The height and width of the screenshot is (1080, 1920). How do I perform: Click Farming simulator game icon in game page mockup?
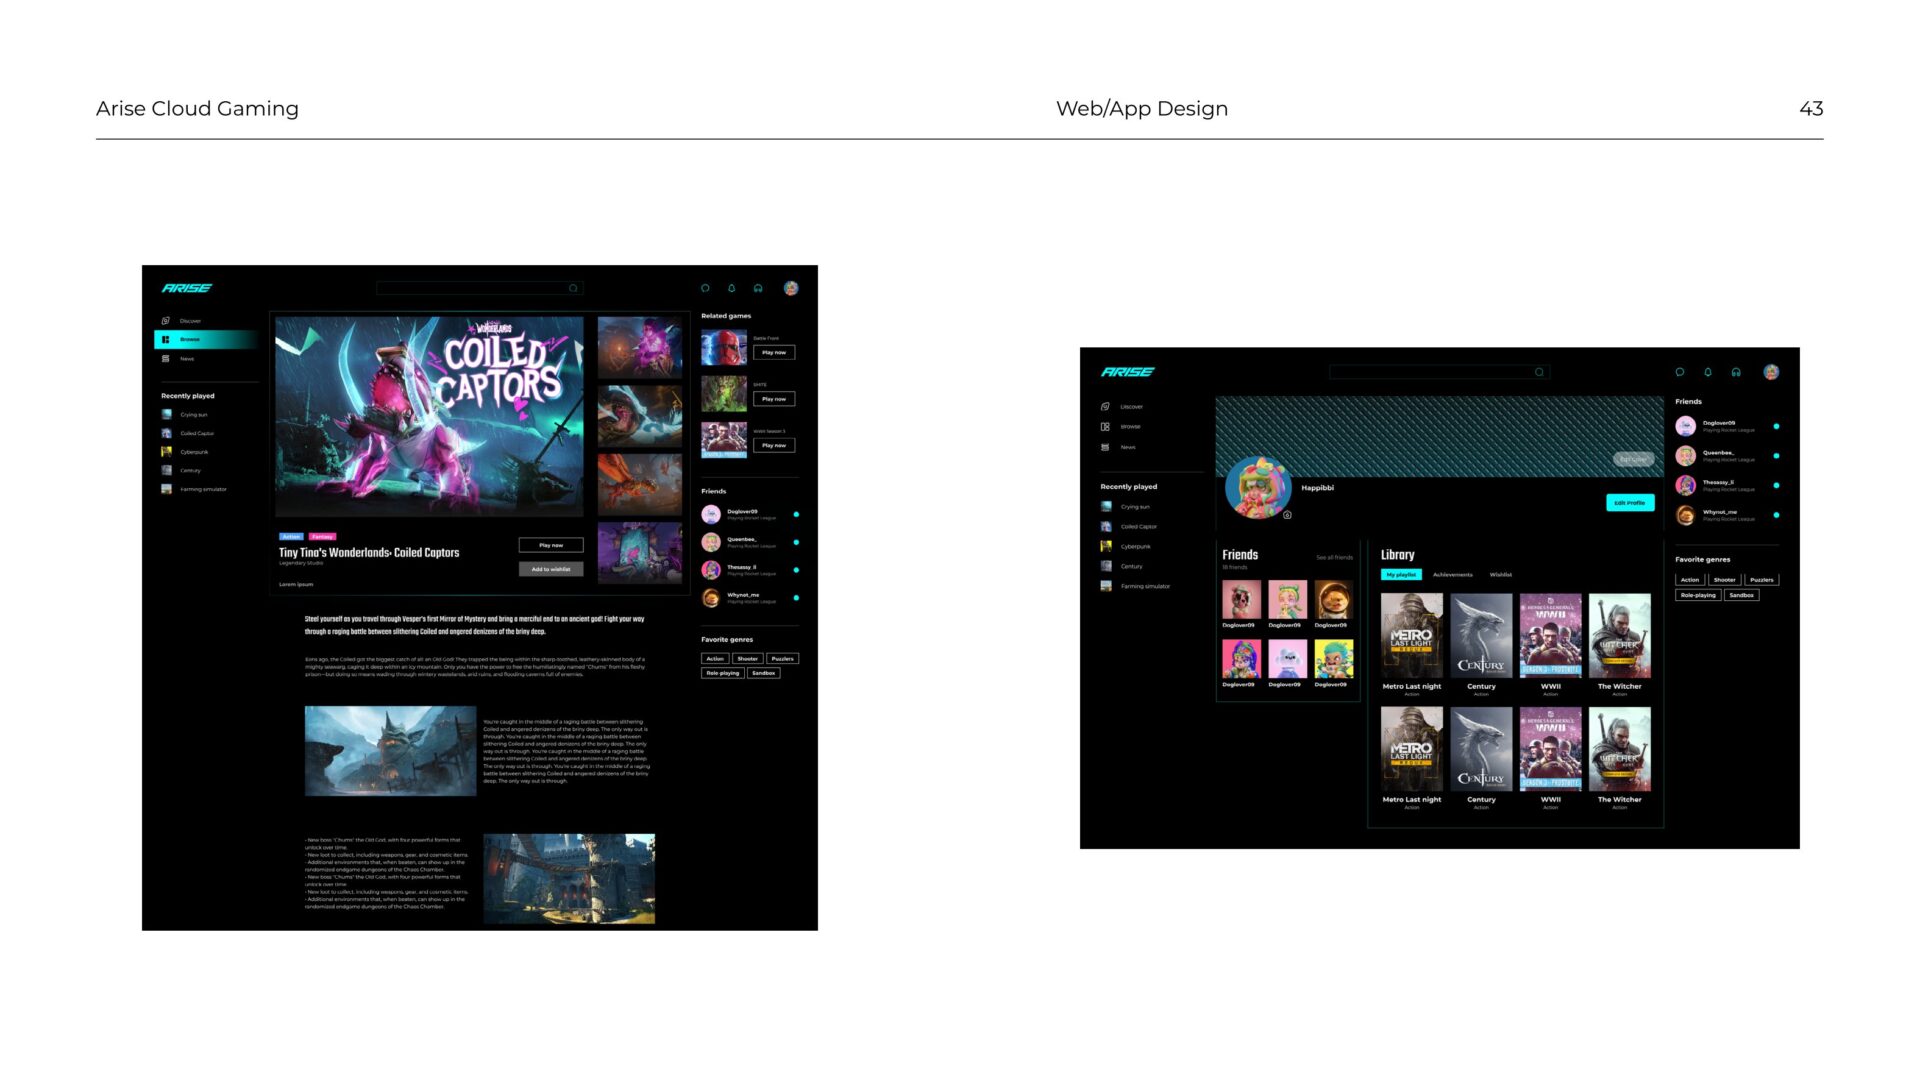(167, 489)
